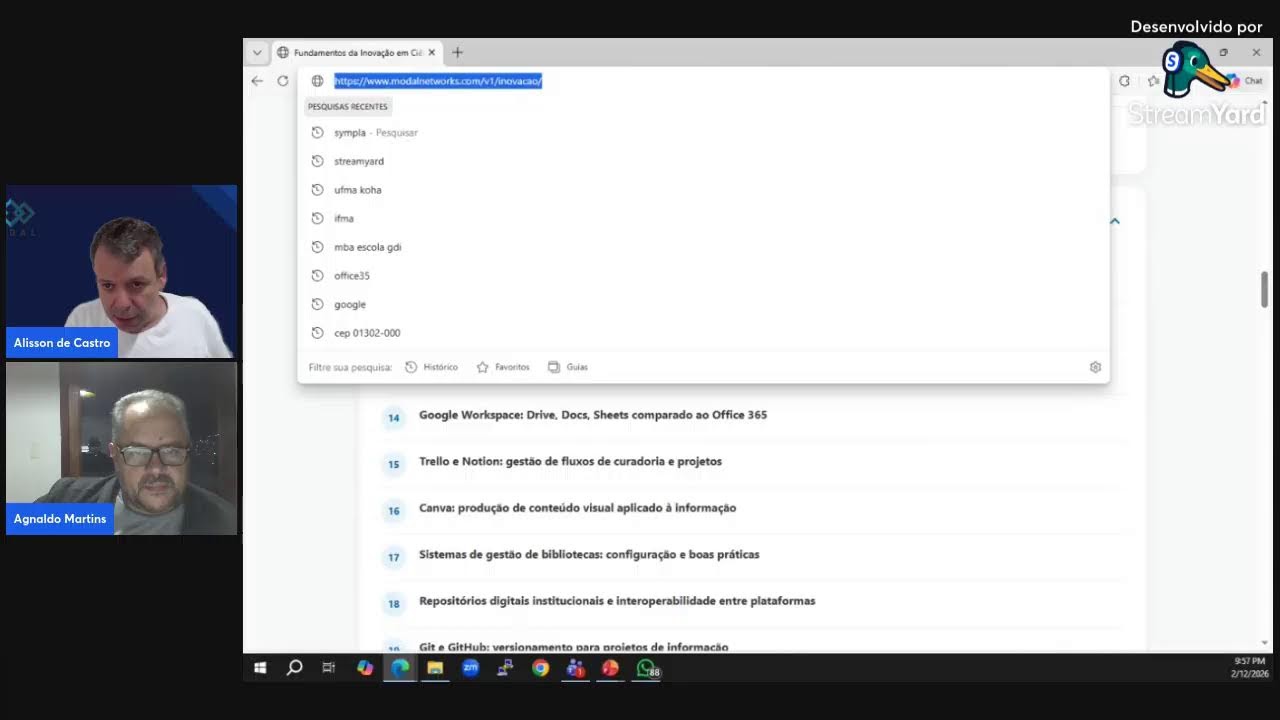Select the 'cep 01302-000' recent search
The height and width of the screenshot is (720, 1280).
[x=703, y=333]
